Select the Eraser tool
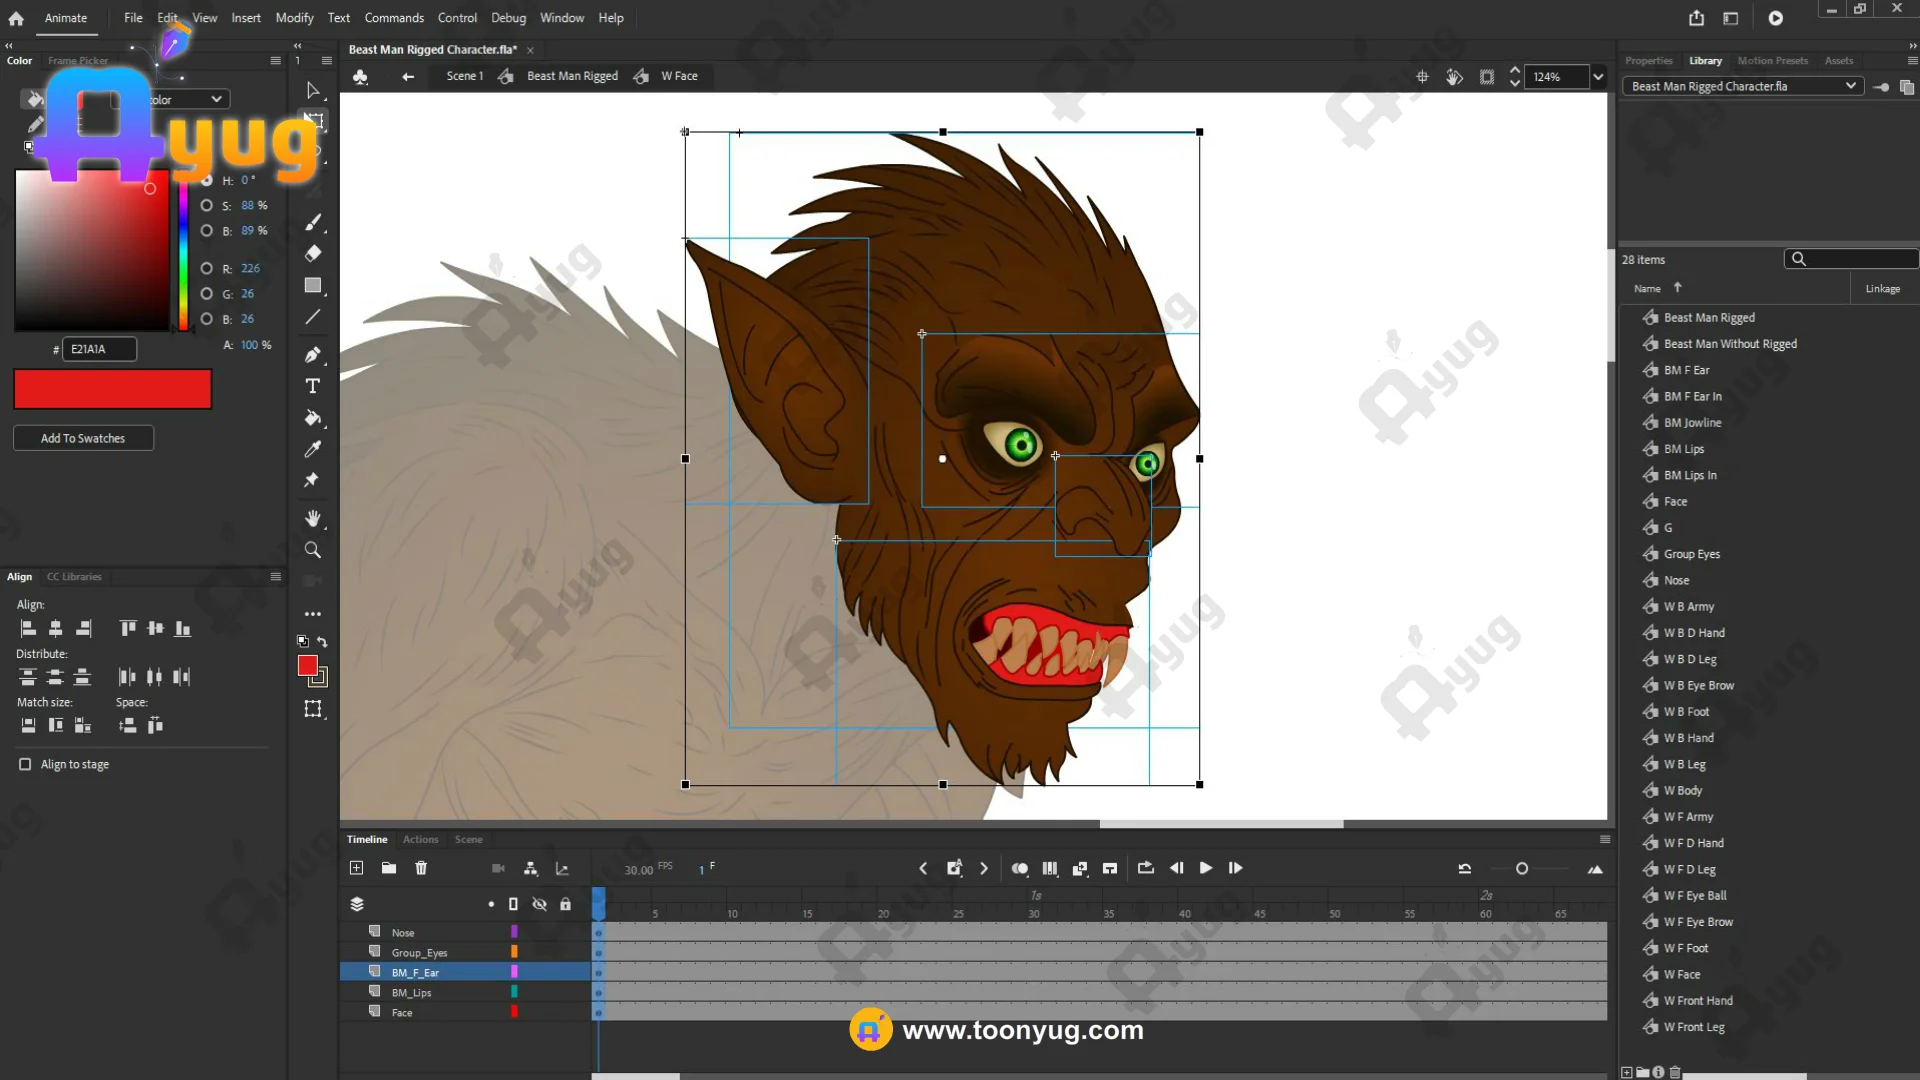Viewport: 1920px width, 1080px height. (313, 254)
